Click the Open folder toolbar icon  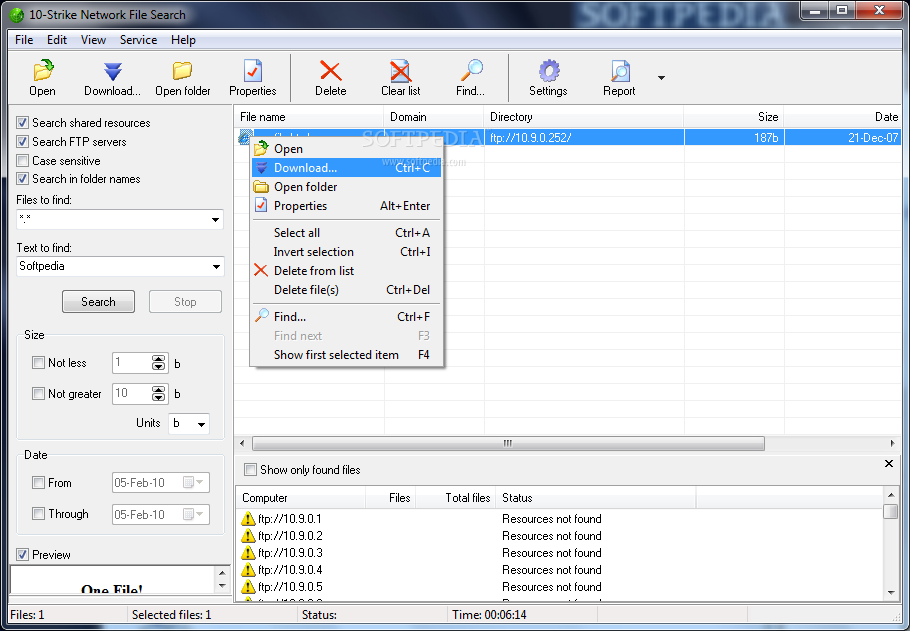pyautogui.click(x=182, y=71)
